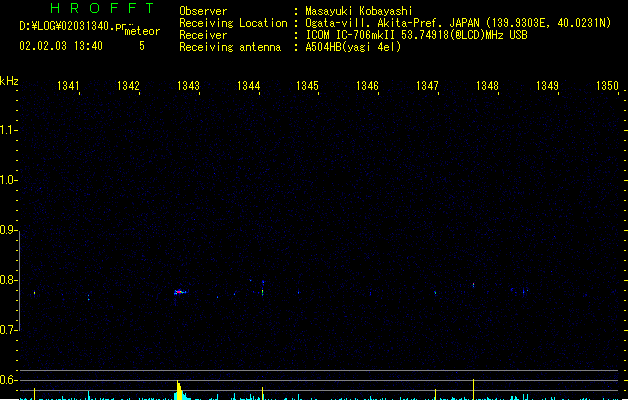Click the Observer field label

point(203,11)
